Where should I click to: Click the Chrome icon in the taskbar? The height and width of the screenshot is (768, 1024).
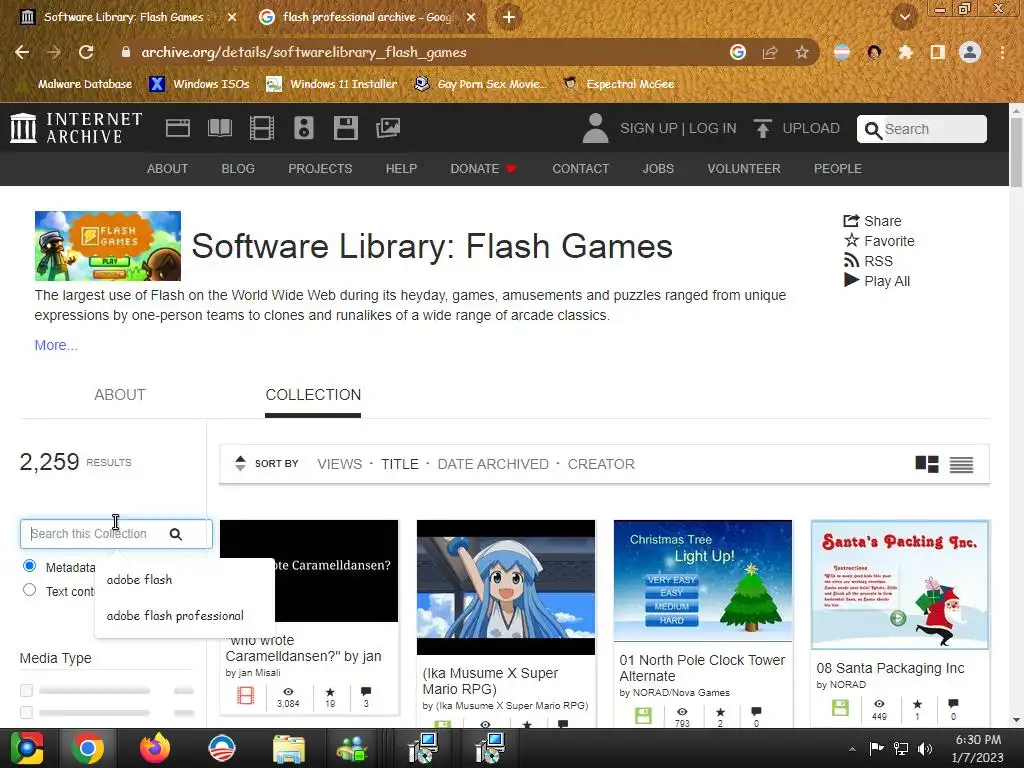click(x=88, y=748)
